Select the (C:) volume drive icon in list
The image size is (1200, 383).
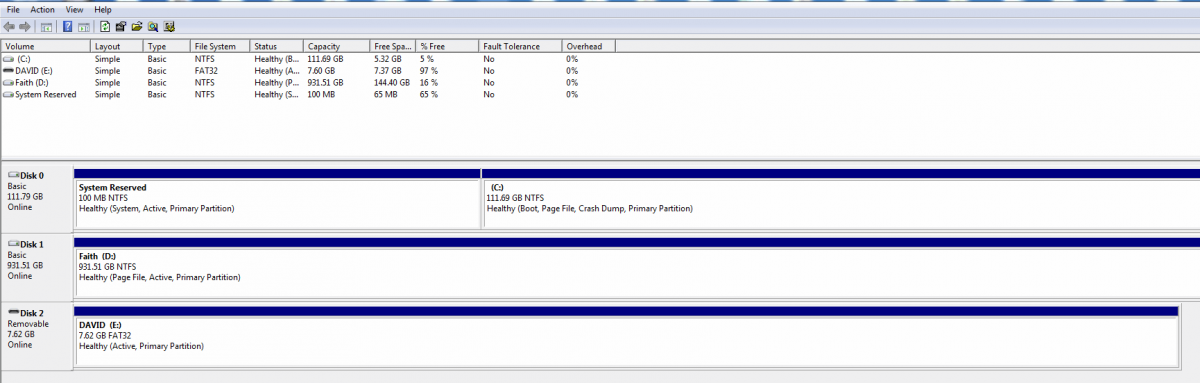tap(8, 59)
